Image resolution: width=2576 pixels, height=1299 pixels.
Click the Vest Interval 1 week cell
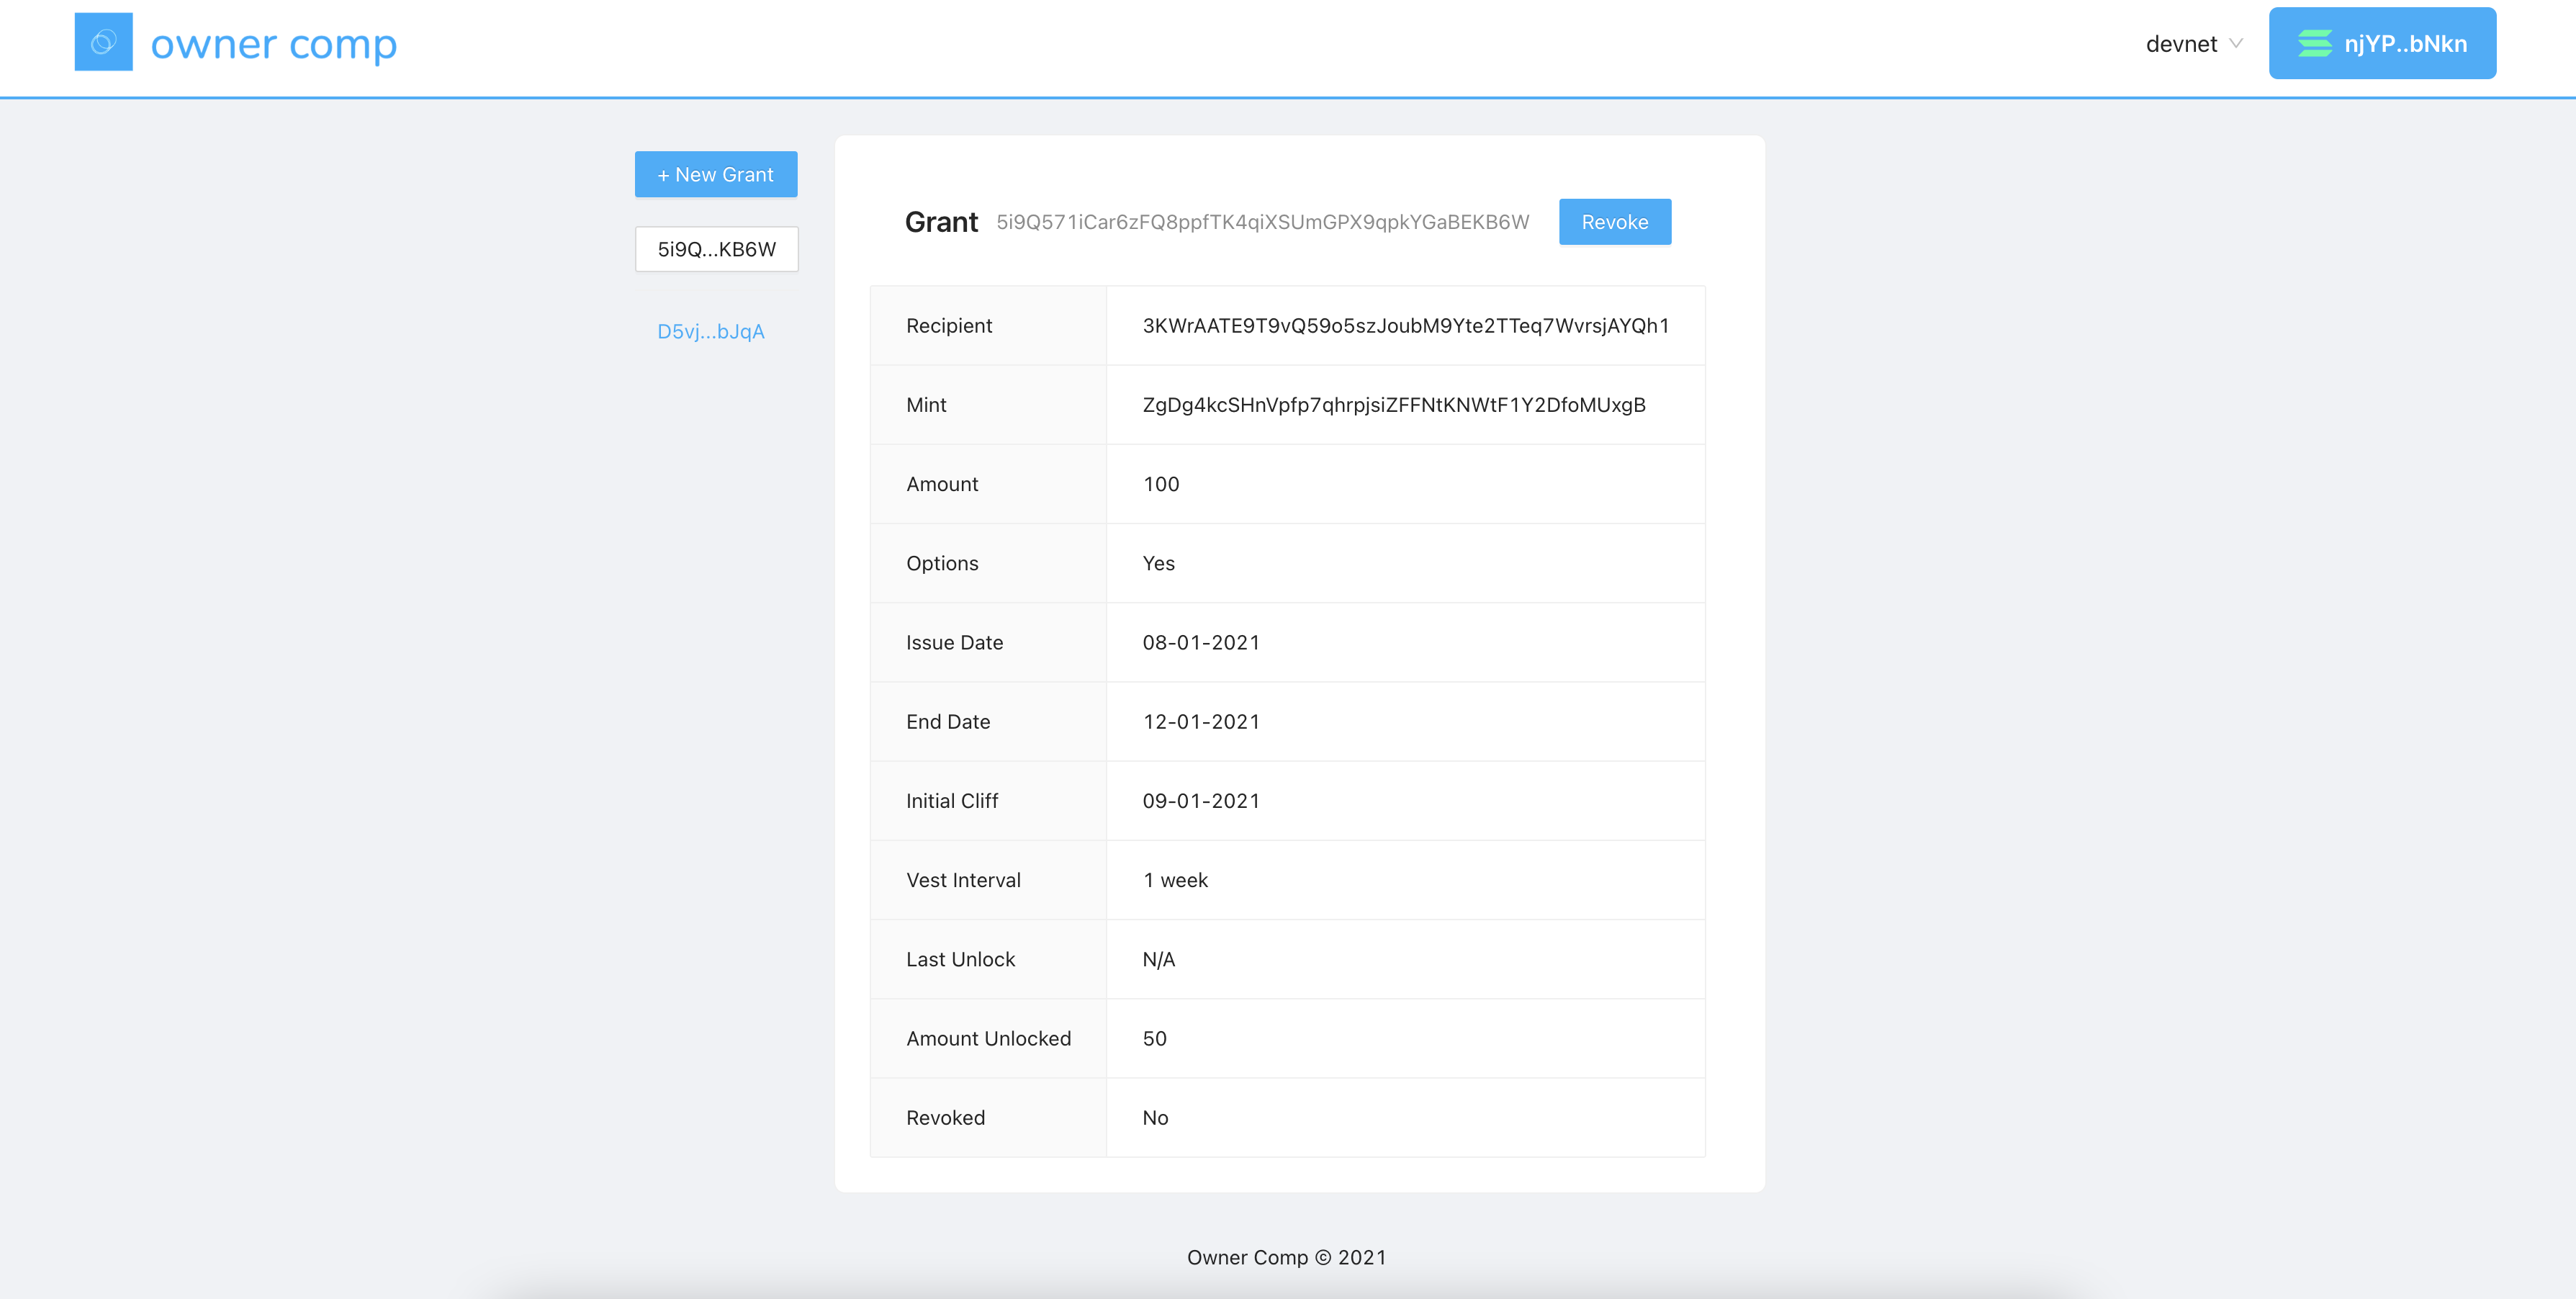pos(1175,880)
